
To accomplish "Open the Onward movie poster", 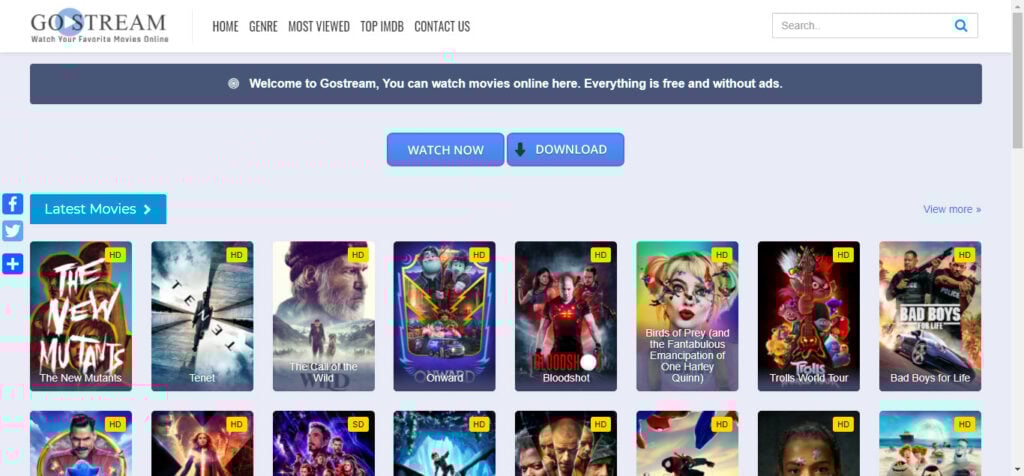I will click(x=445, y=316).
